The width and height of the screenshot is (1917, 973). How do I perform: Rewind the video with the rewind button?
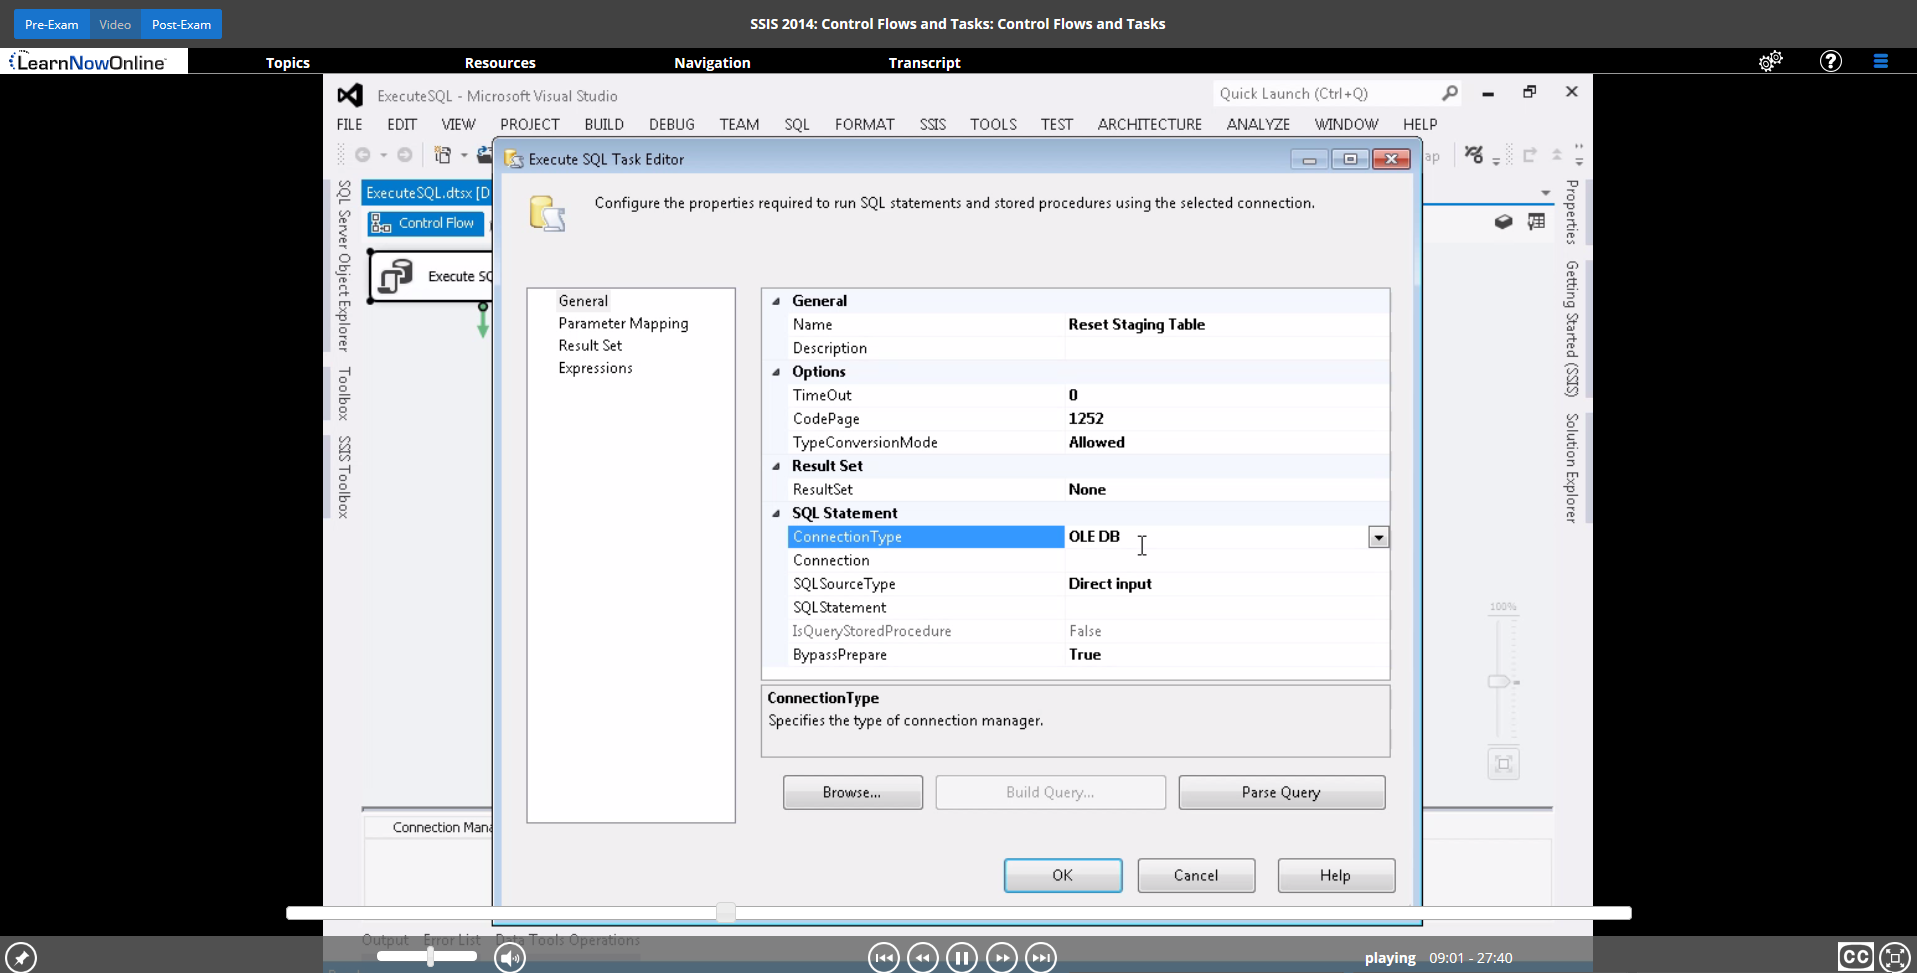922,958
